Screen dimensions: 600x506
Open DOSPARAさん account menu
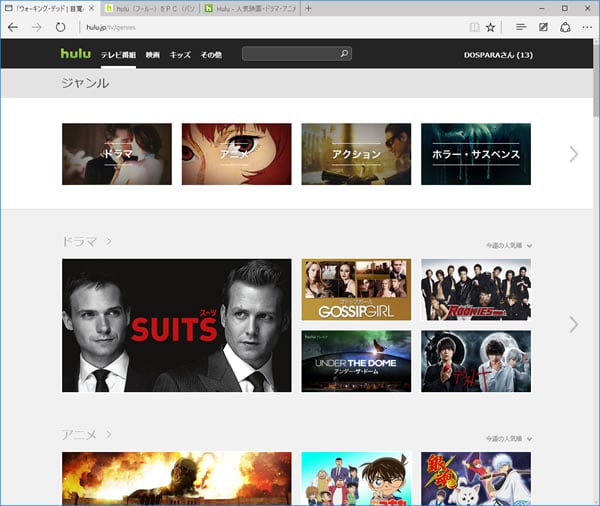[x=498, y=55]
